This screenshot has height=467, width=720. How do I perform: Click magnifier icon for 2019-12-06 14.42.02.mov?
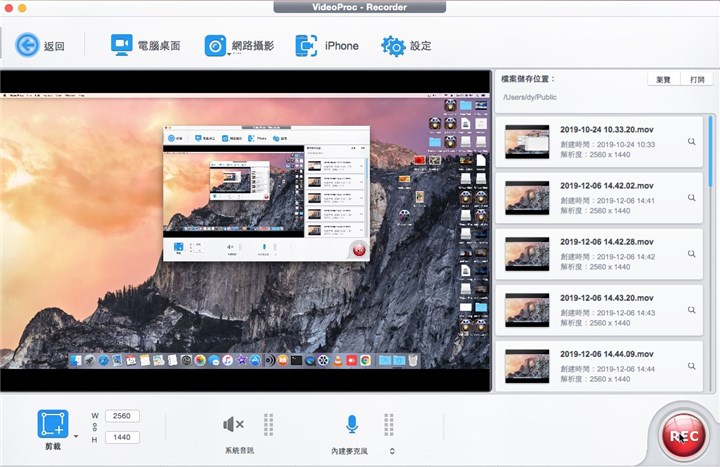691,198
